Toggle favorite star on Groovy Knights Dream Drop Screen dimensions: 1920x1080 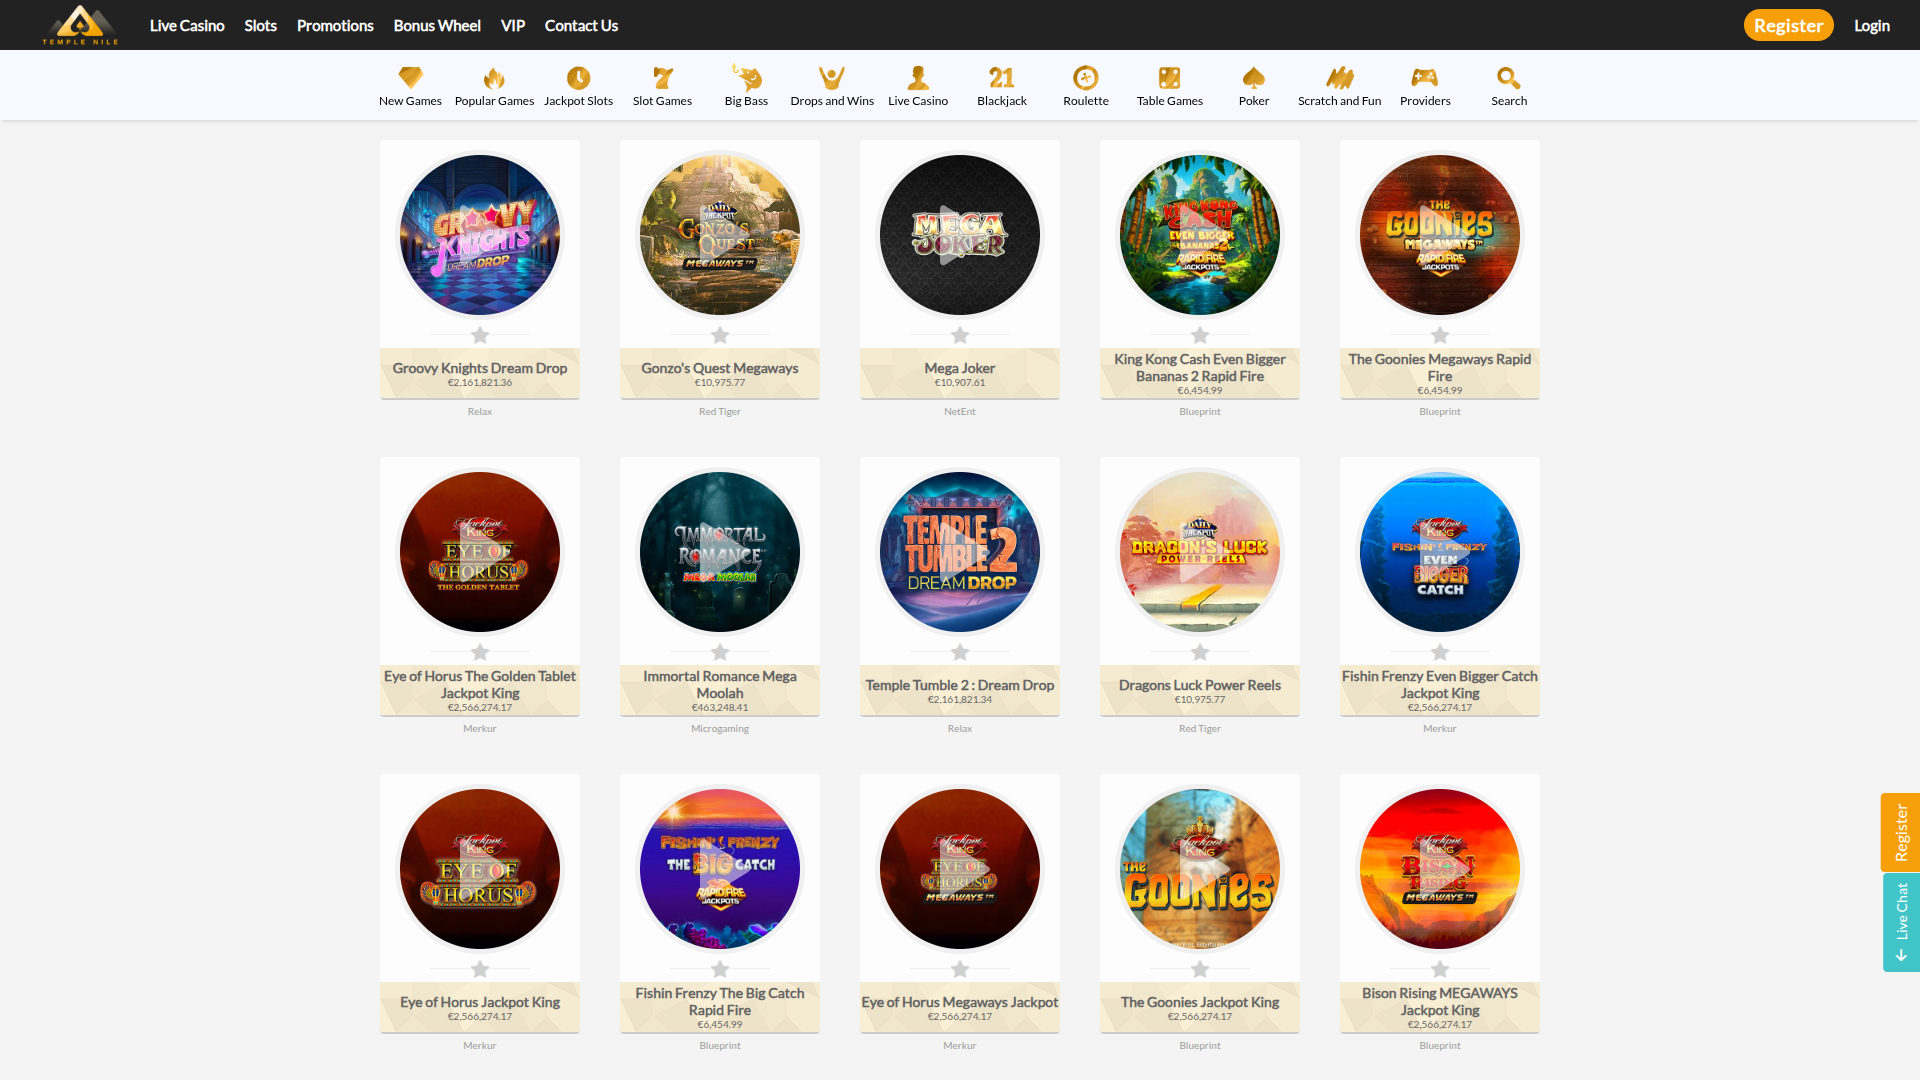click(x=480, y=335)
